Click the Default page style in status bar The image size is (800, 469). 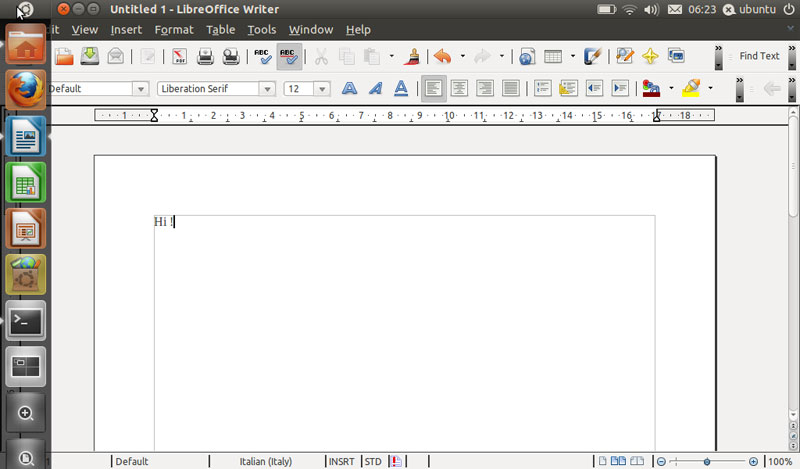click(132, 461)
